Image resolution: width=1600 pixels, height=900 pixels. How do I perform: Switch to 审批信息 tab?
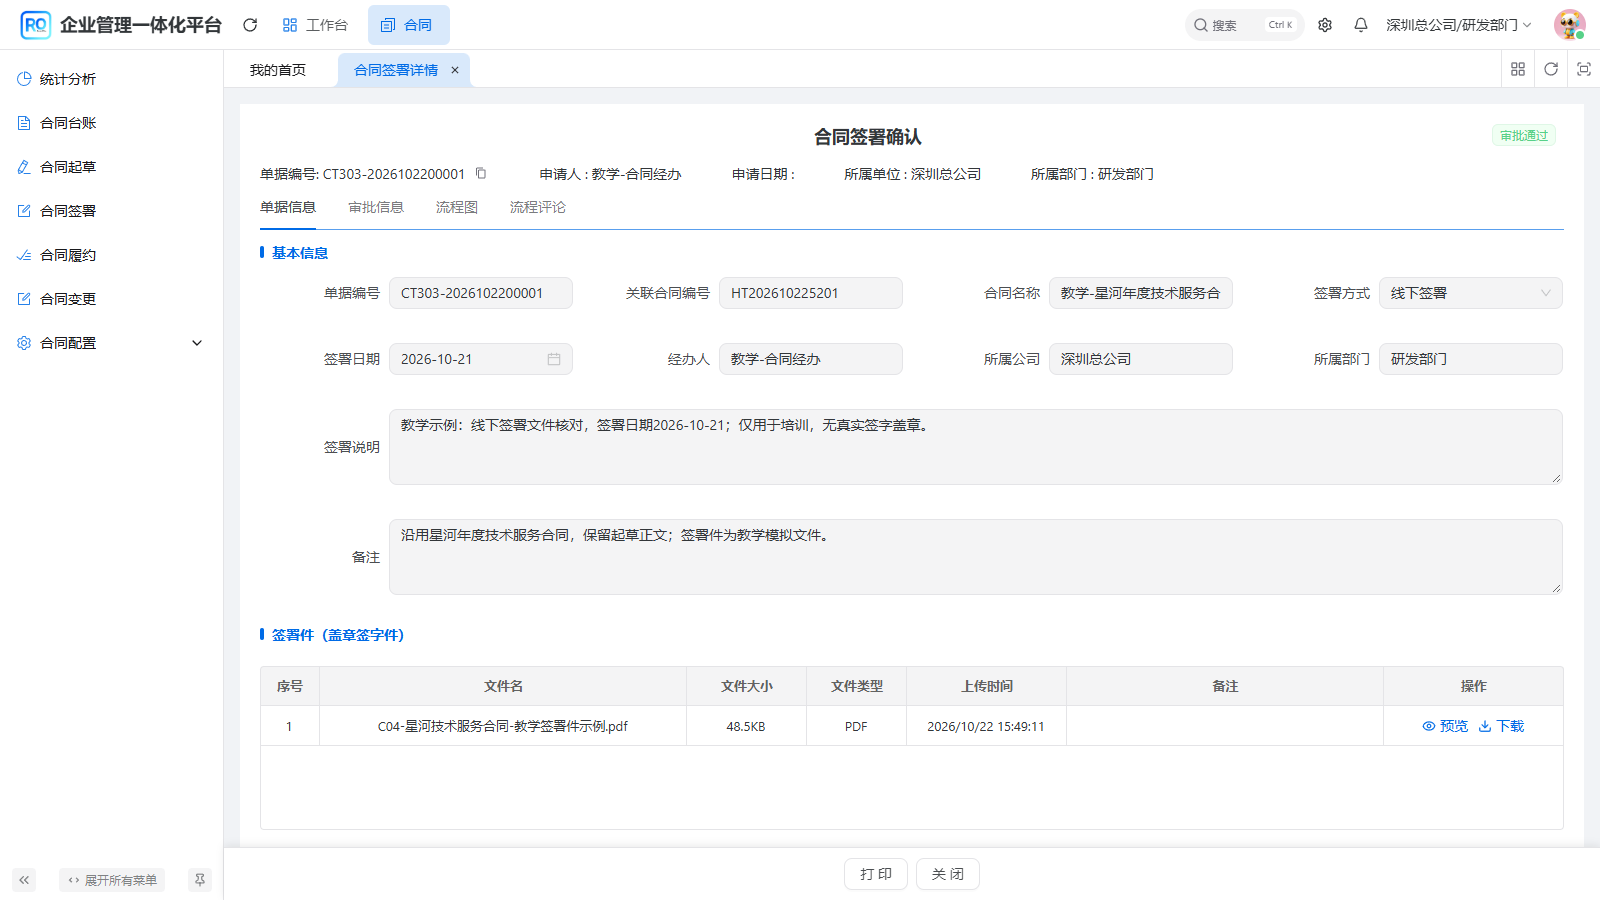(x=376, y=207)
